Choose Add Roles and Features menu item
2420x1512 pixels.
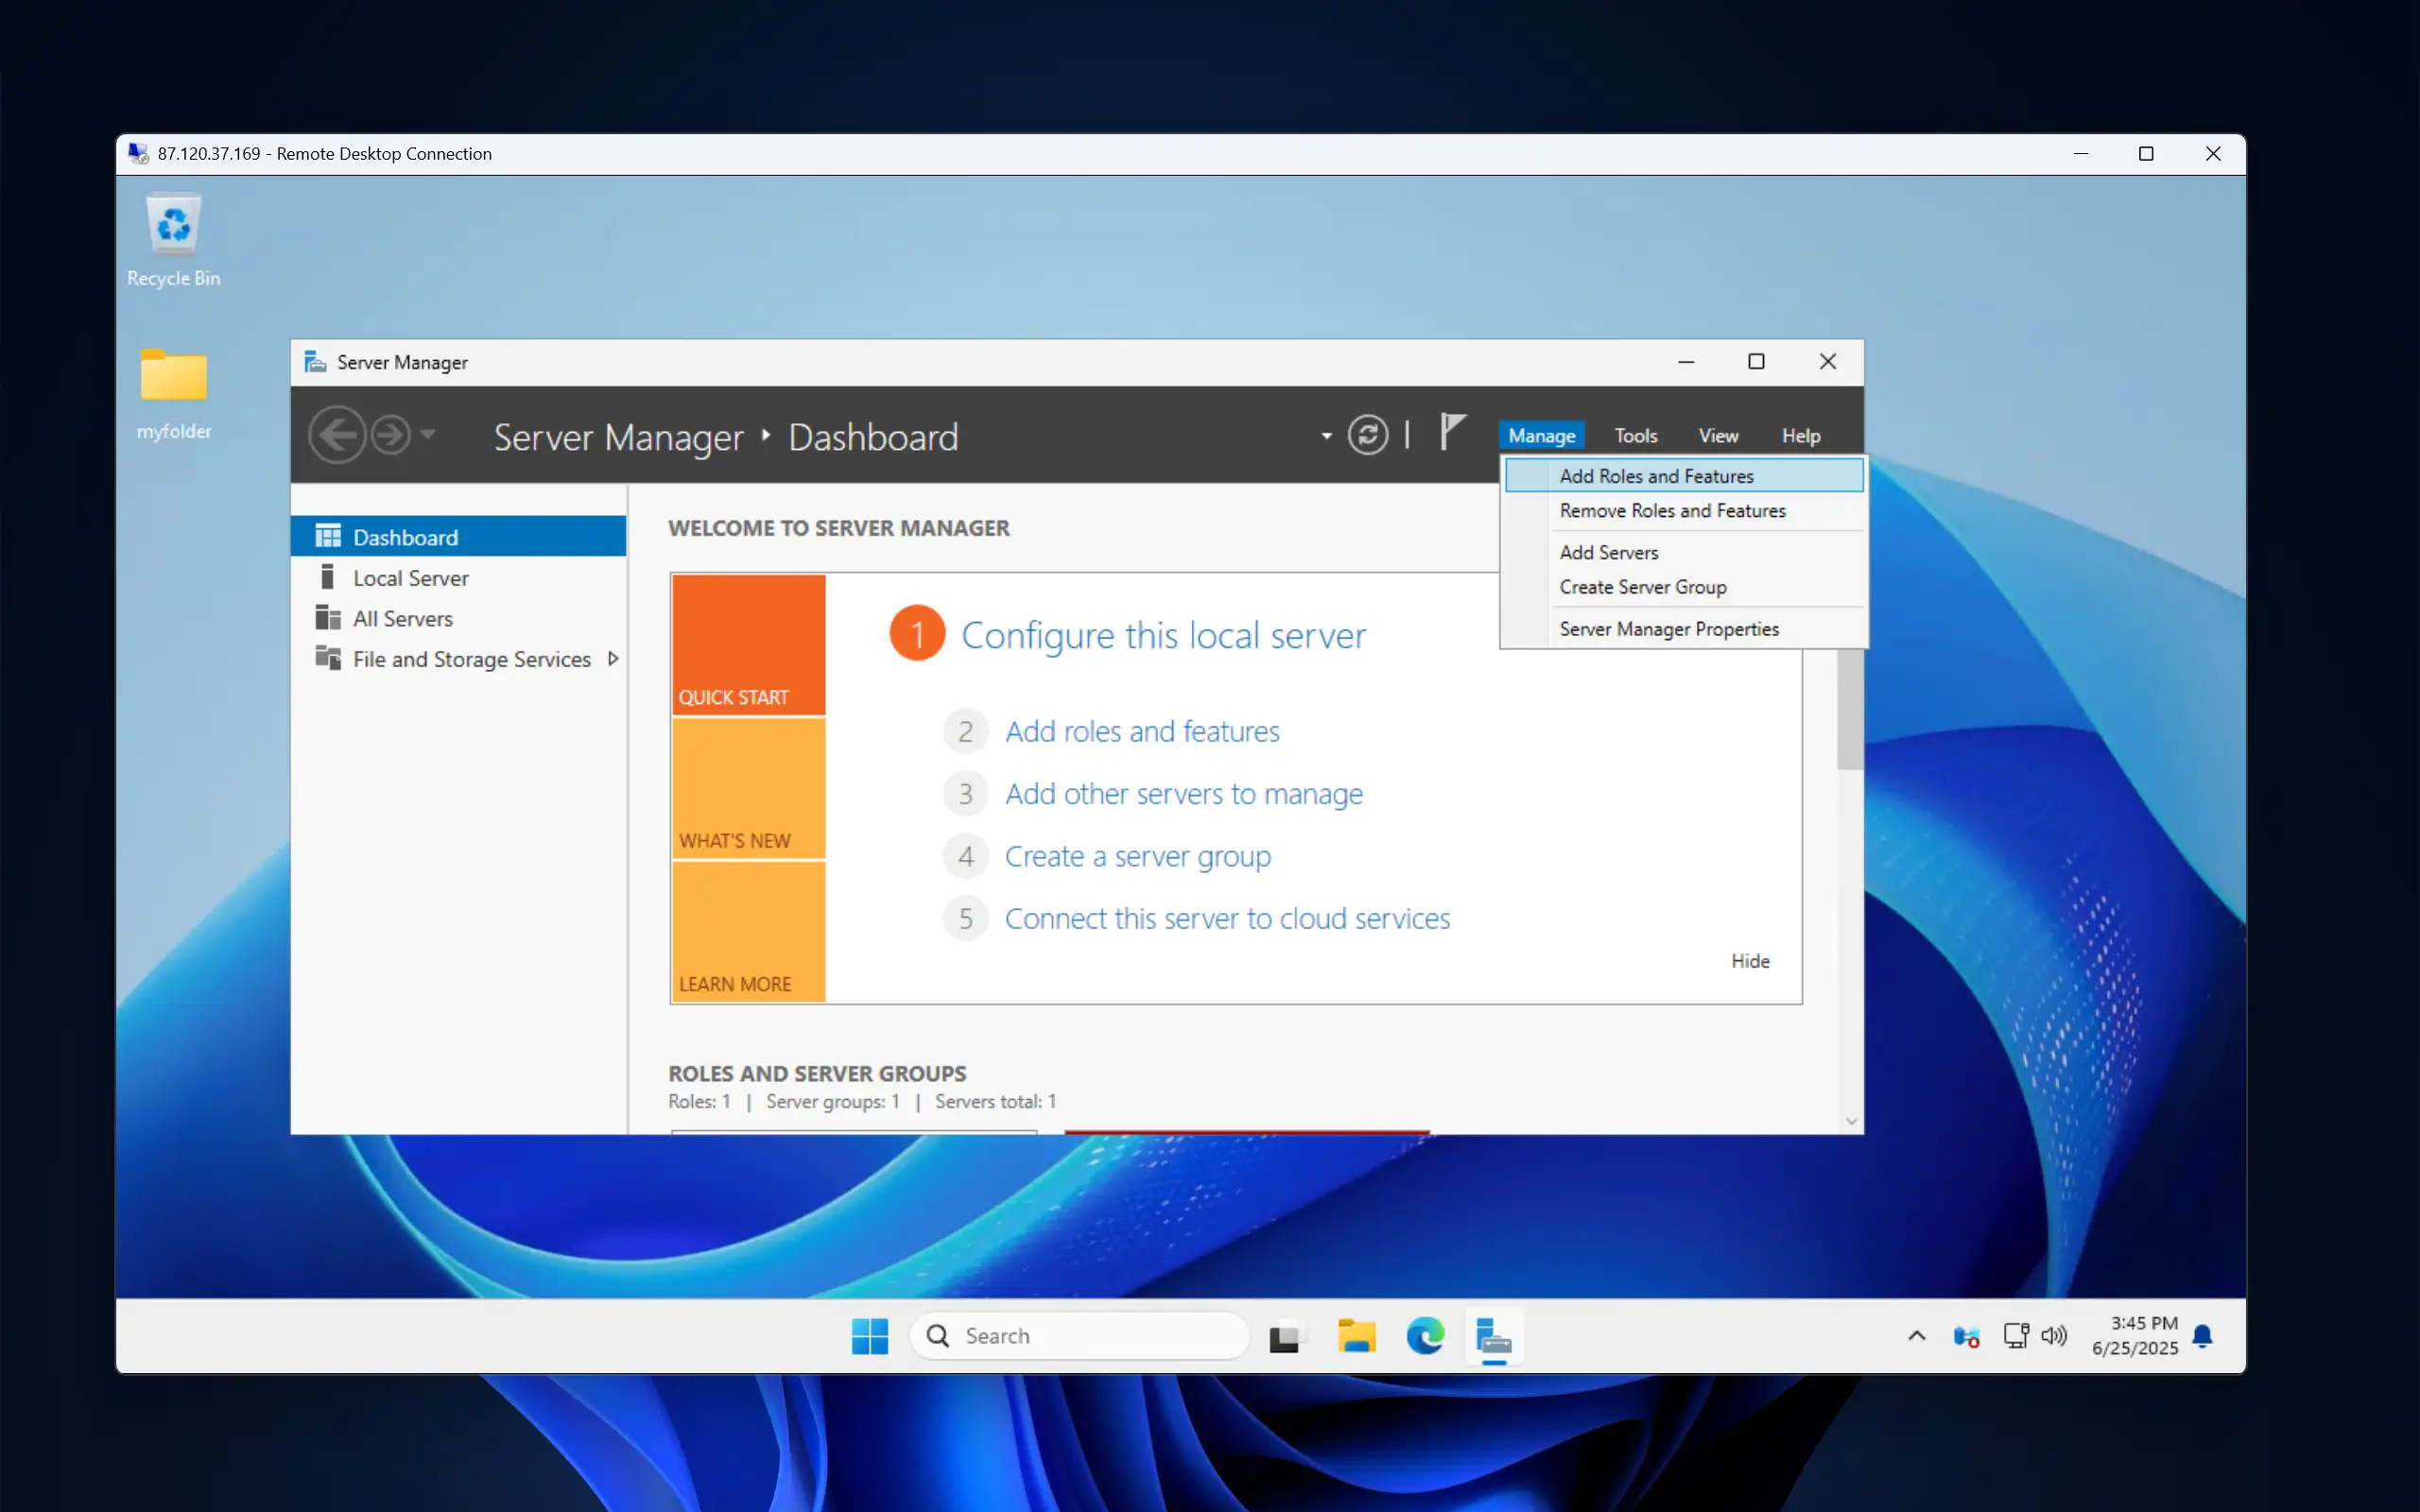tap(1684, 476)
